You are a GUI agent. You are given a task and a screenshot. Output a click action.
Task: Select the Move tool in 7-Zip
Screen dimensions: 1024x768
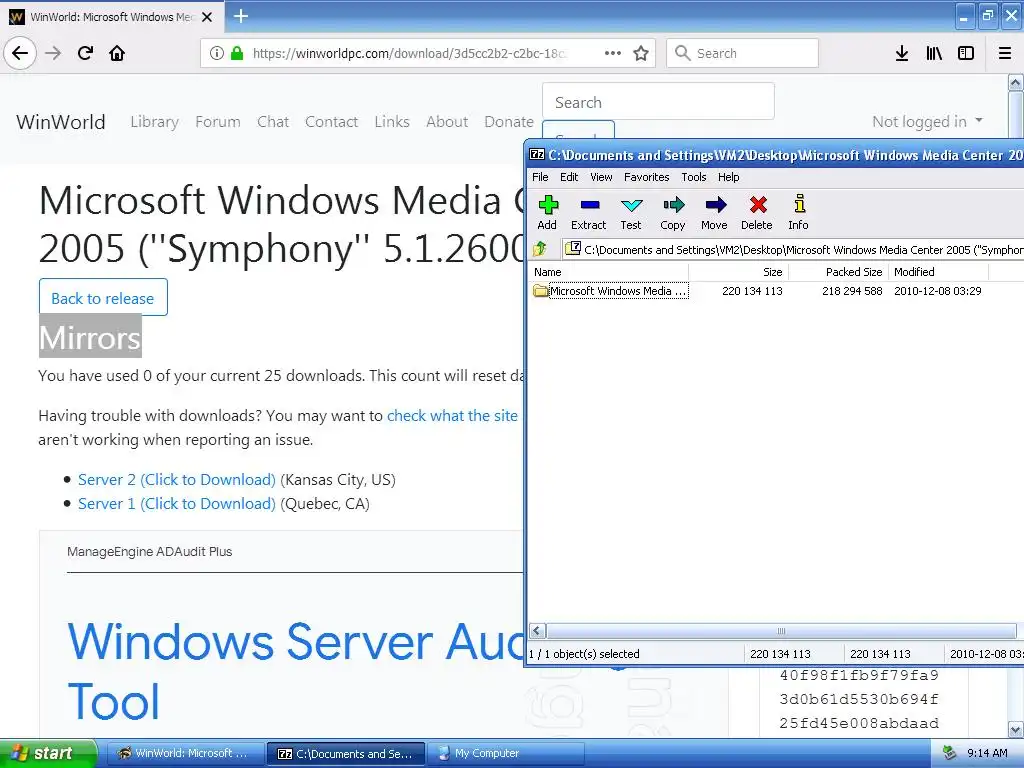(714, 213)
